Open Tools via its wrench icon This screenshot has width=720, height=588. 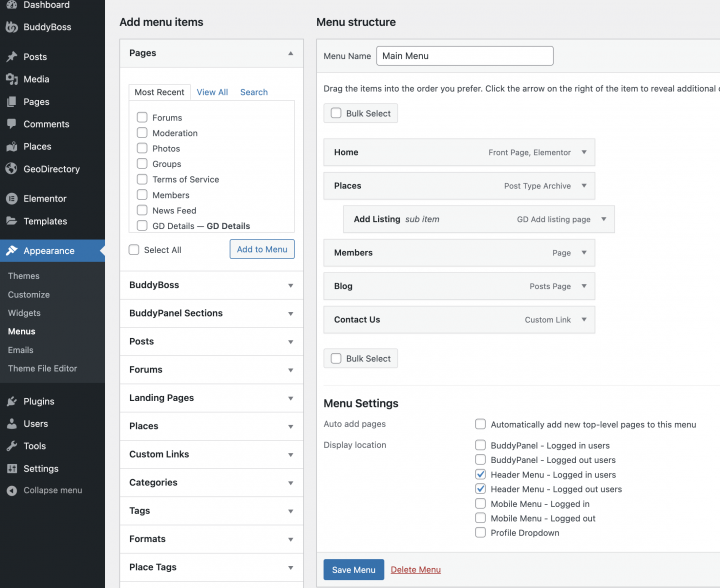coord(12,446)
